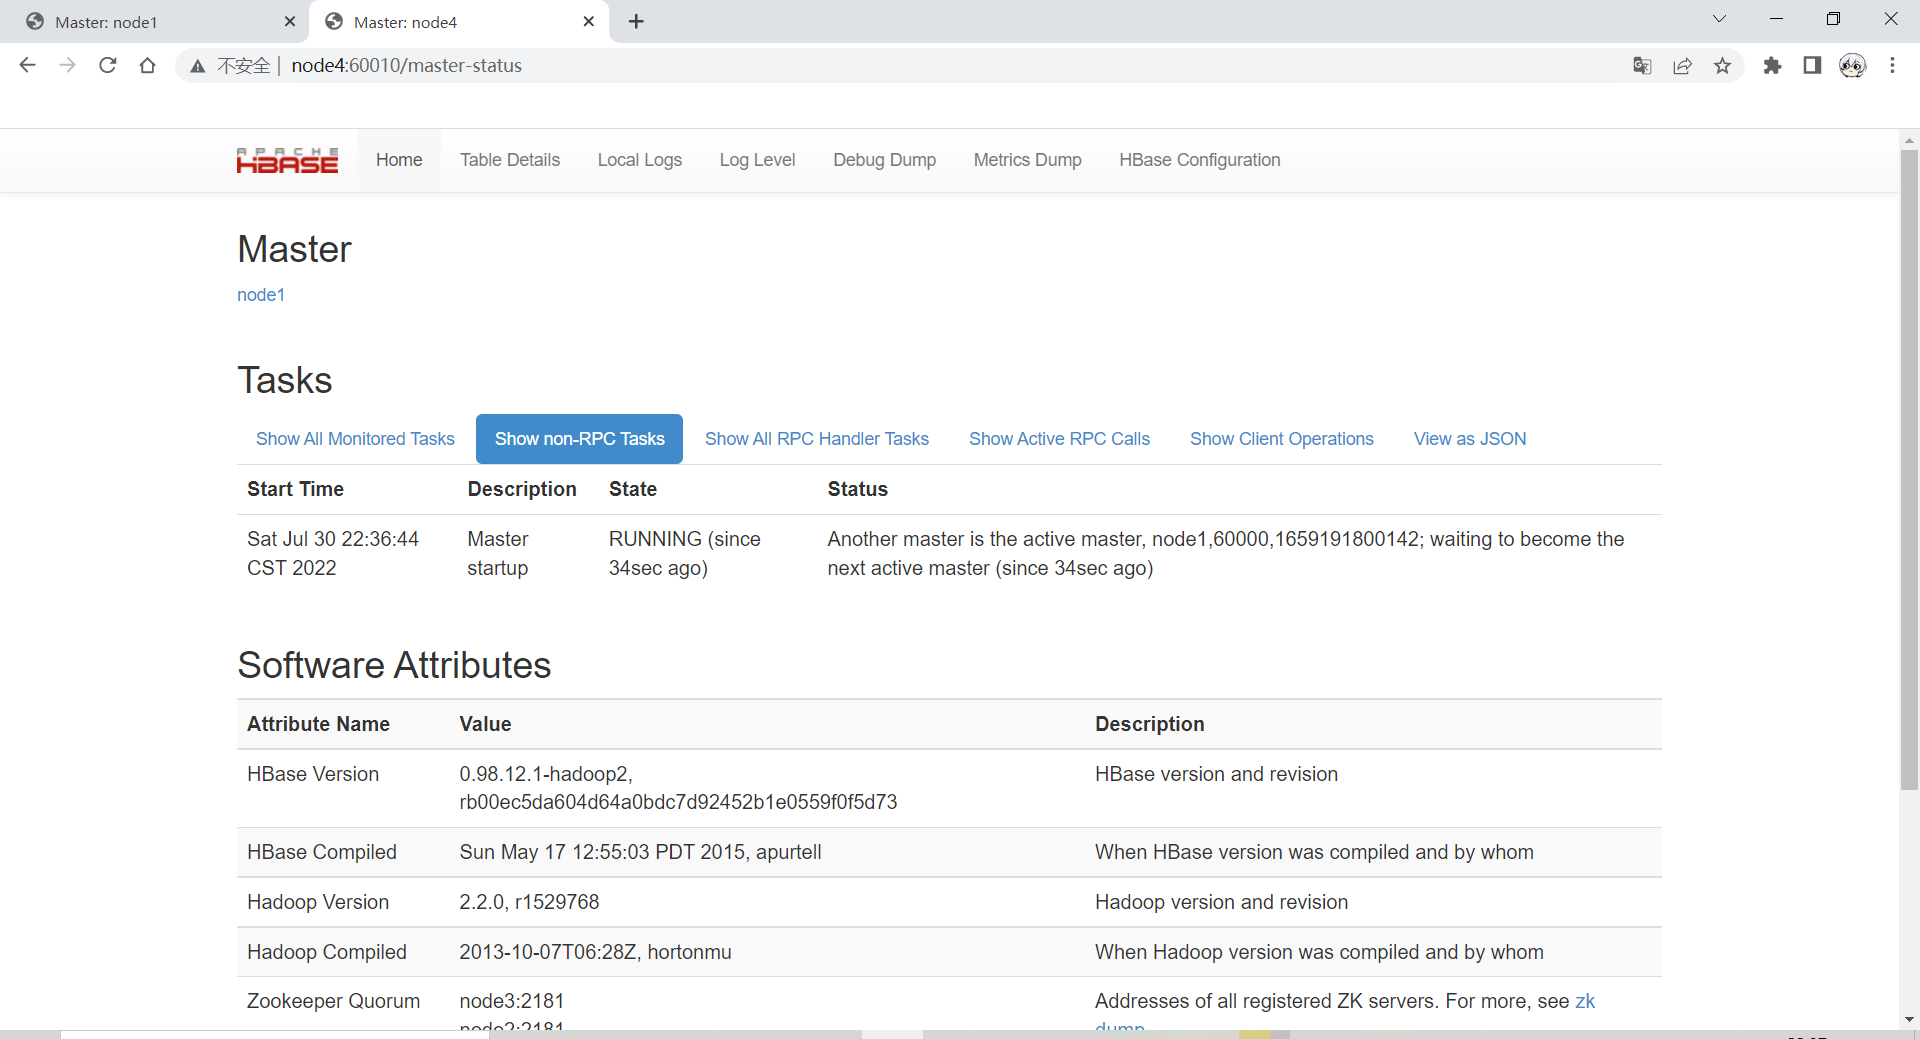Click the Start Time column header

(295, 489)
